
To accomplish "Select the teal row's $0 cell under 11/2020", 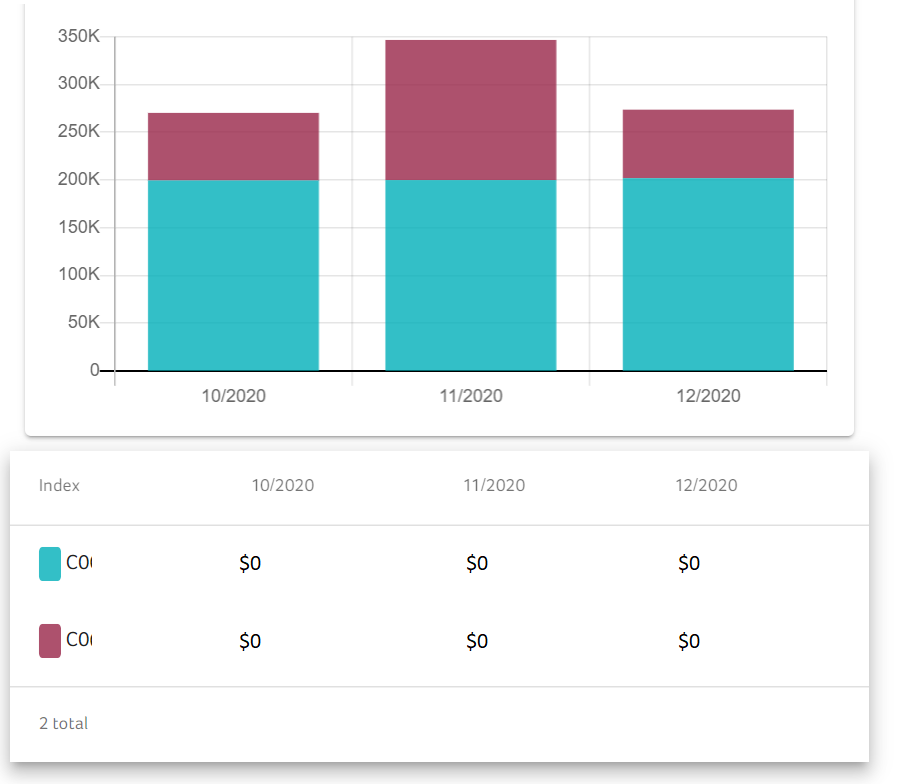I will point(477,564).
